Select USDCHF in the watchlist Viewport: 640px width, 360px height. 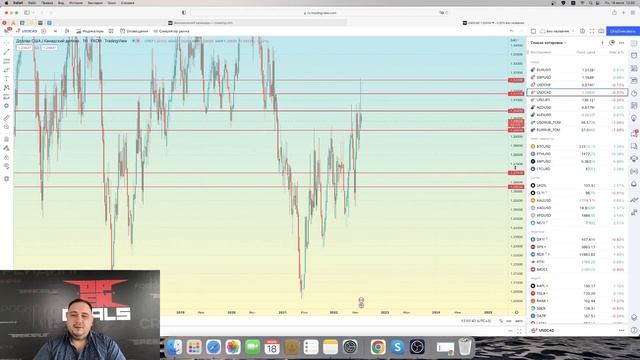point(577,84)
